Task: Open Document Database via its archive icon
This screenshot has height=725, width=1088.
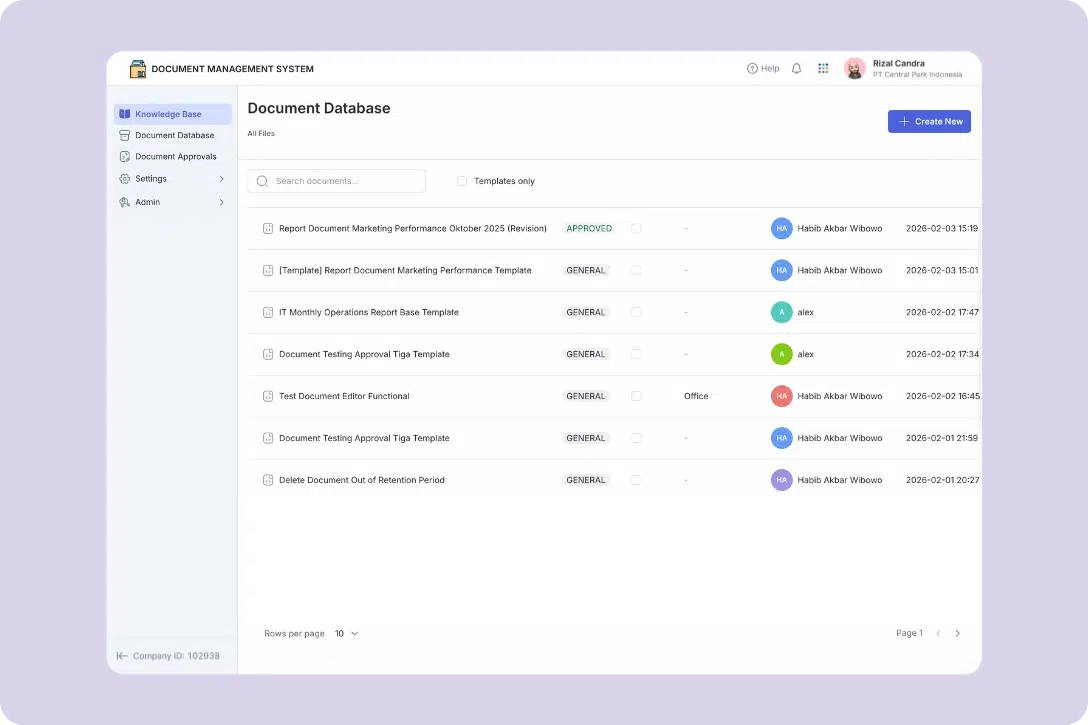Action: (124, 135)
